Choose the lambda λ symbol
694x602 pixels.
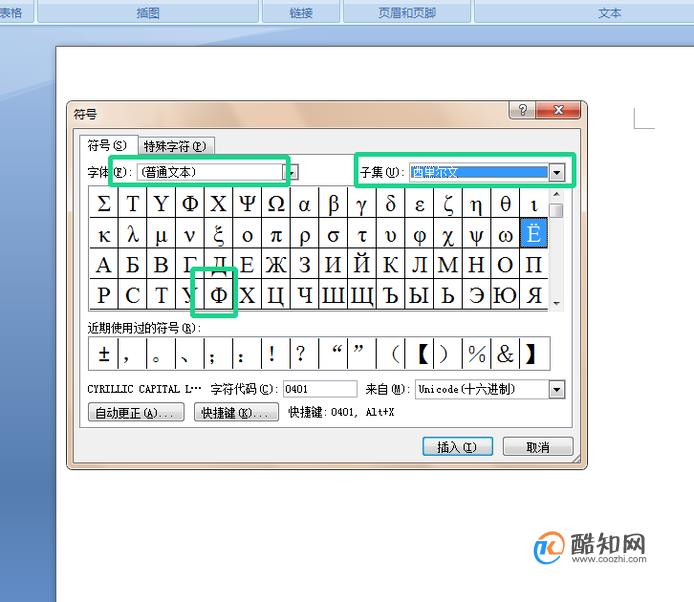coord(132,233)
